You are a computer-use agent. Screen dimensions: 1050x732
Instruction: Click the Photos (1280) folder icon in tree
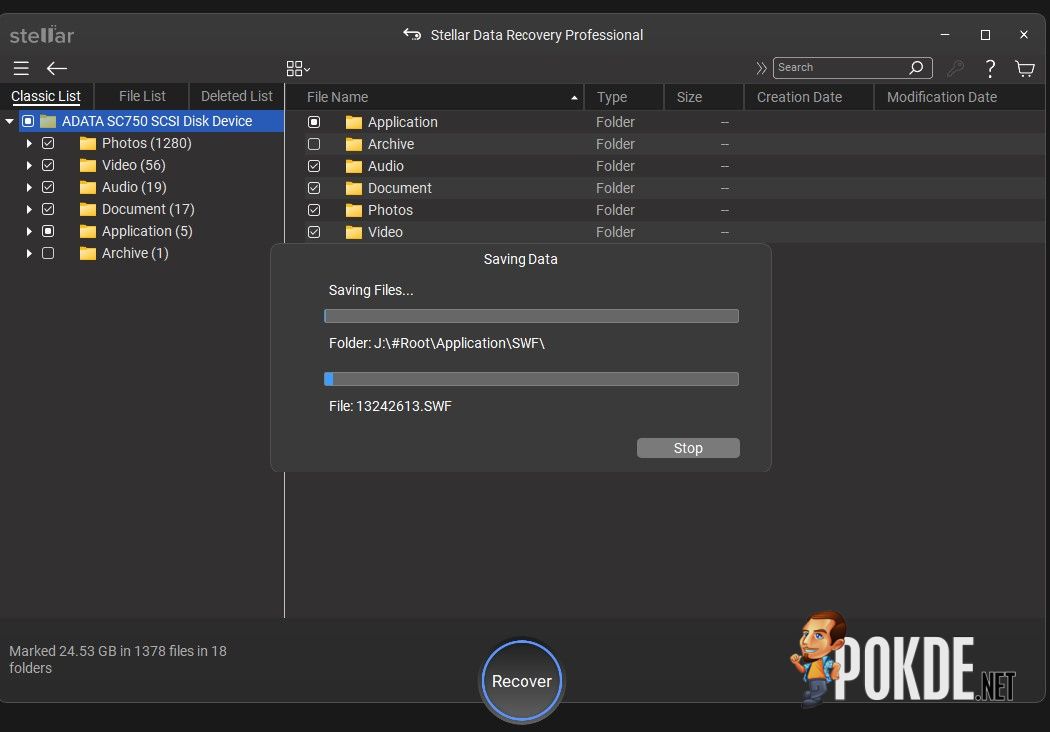[88, 143]
